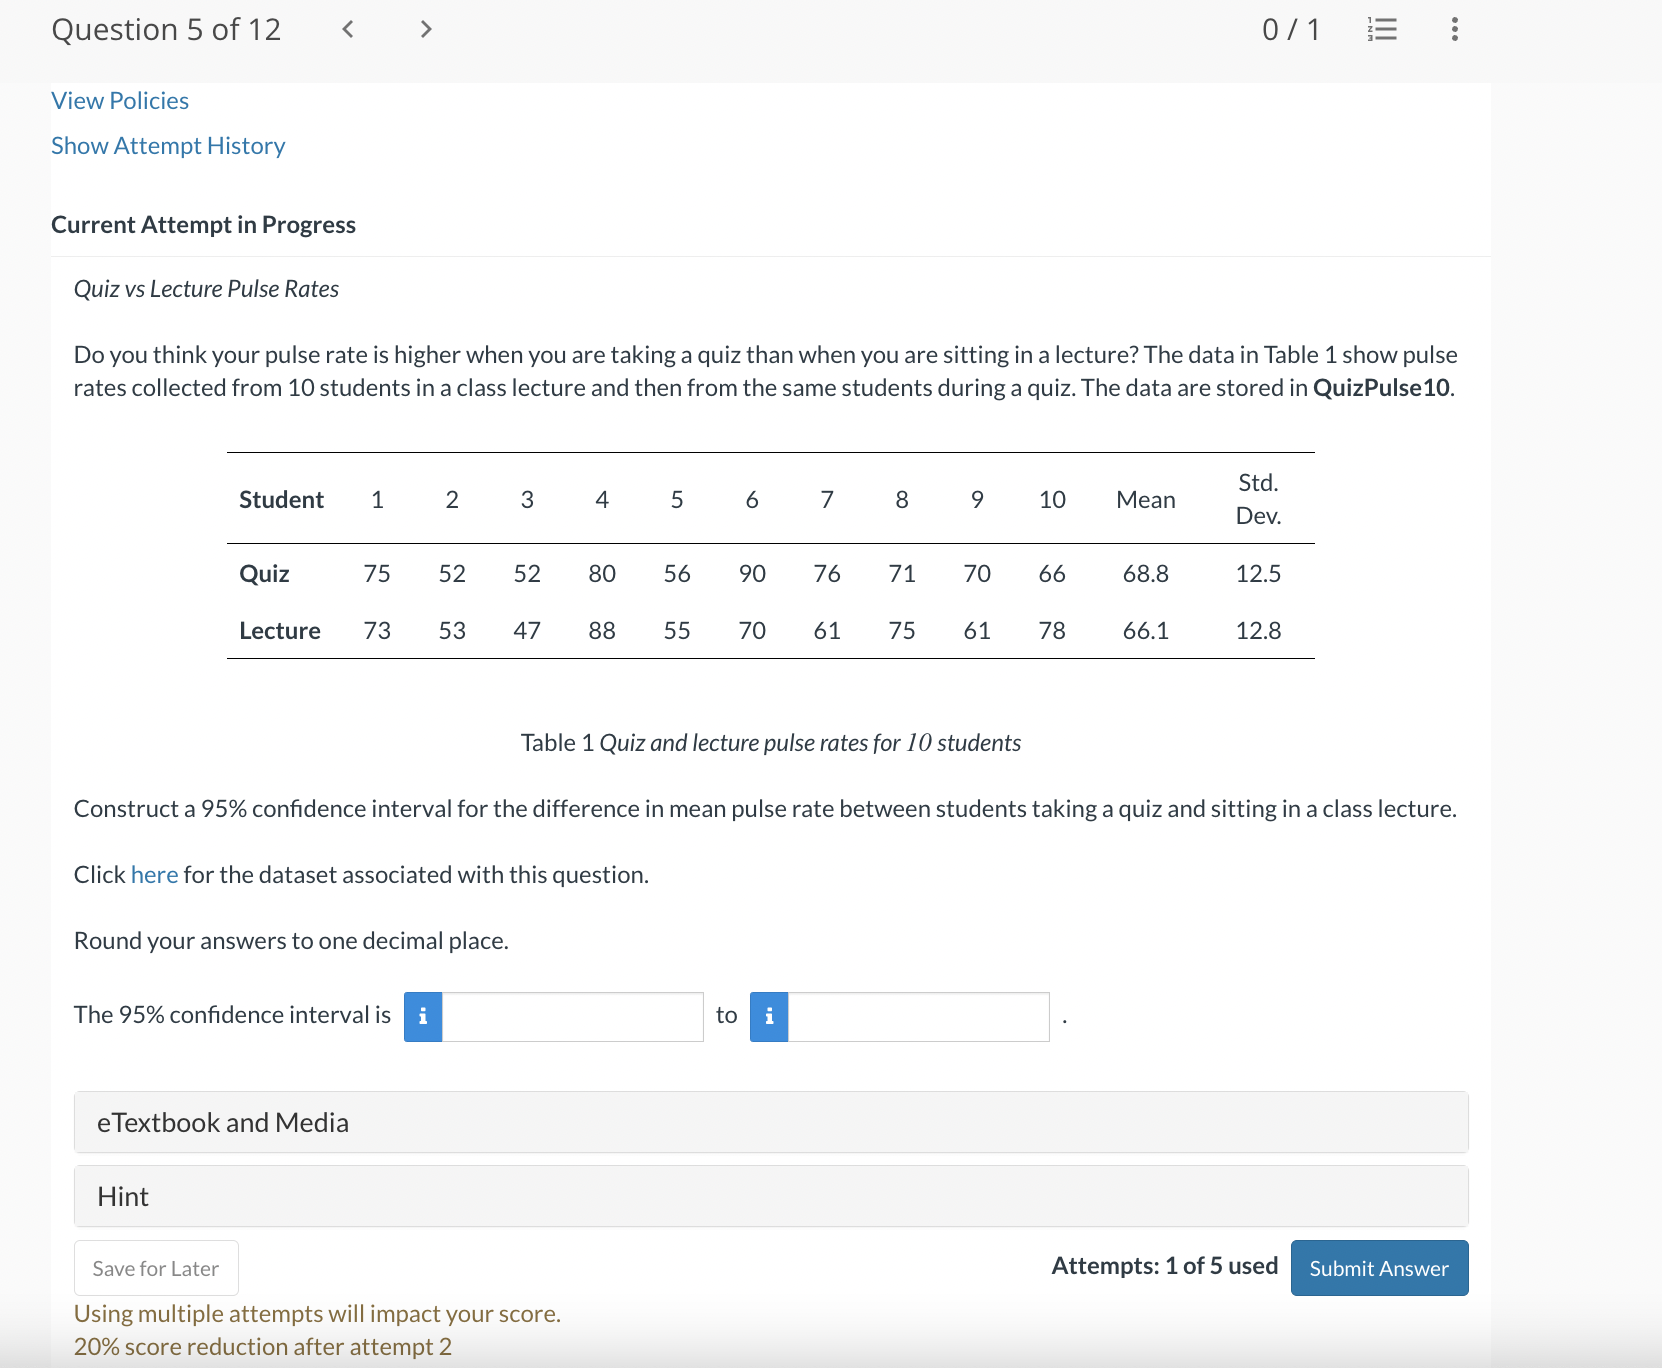Click Save for Later
The width and height of the screenshot is (1662, 1368).
[x=155, y=1268]
